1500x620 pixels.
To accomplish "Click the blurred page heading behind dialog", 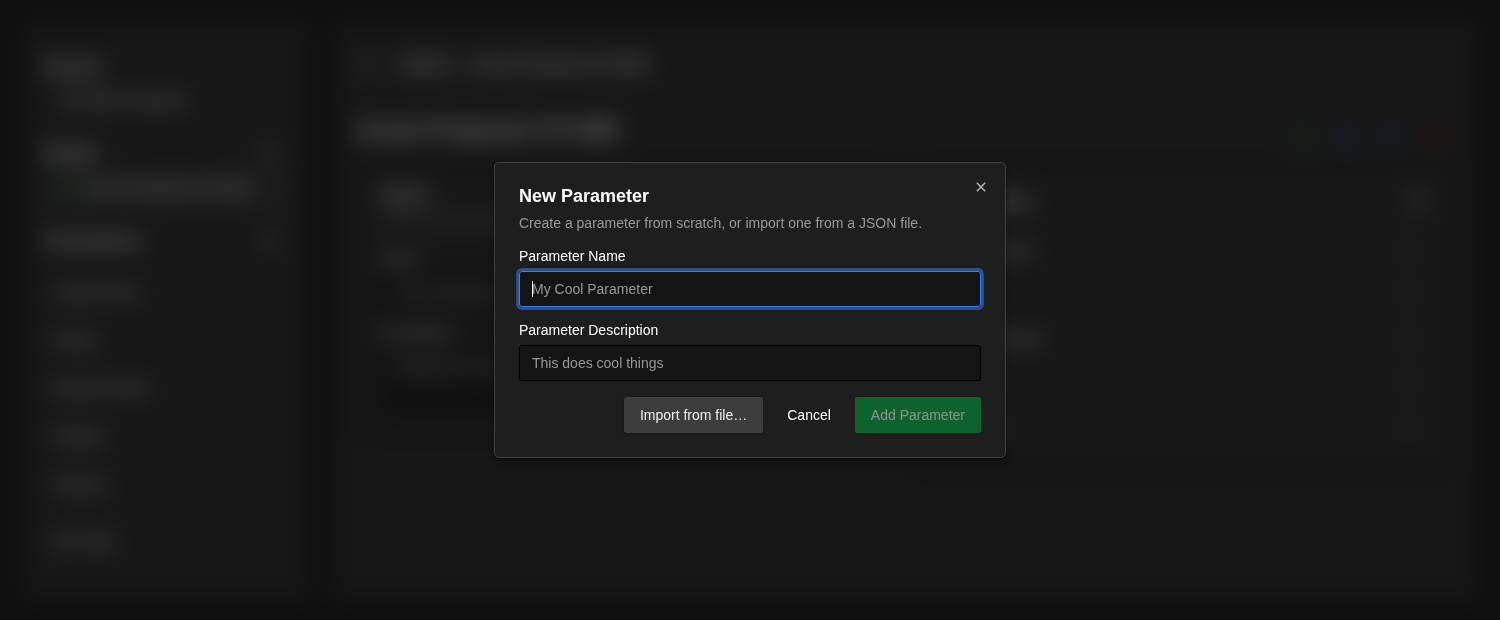I will 487,129.
